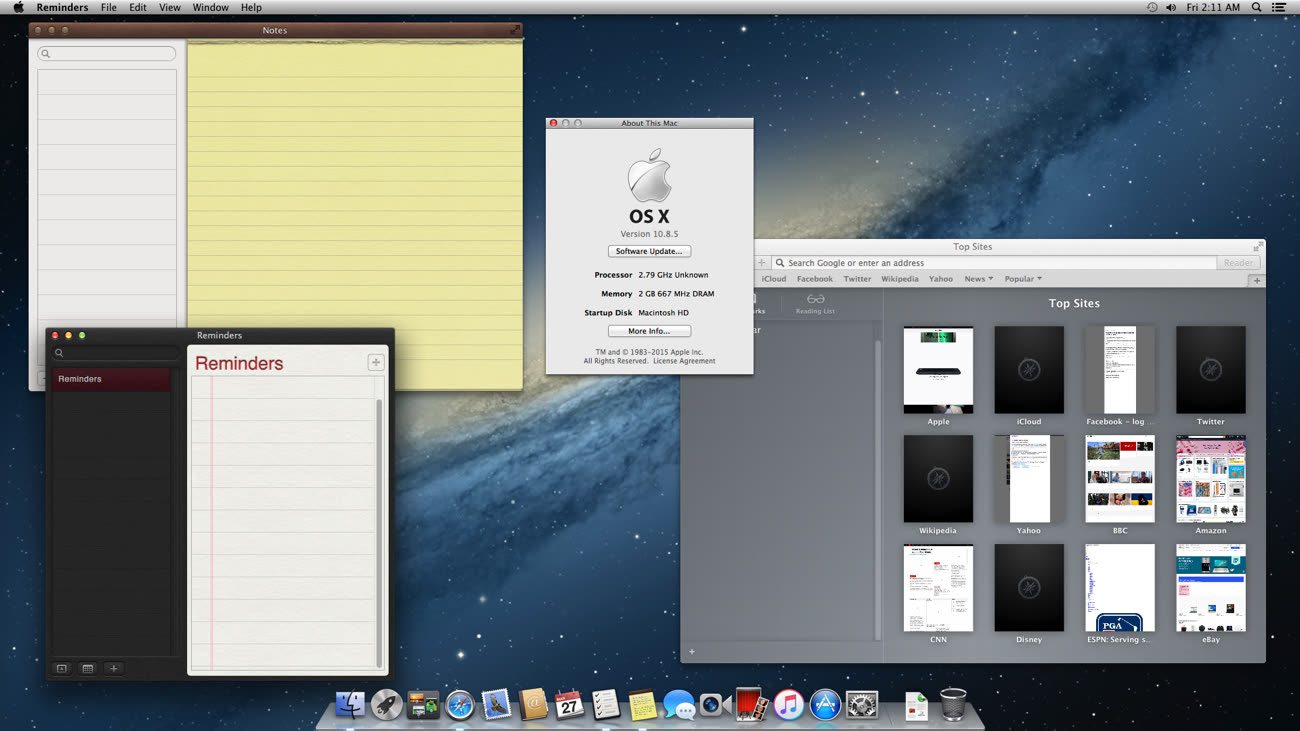Open Launchpad from the dock
Screen dimensions: 1300x731
386,705
